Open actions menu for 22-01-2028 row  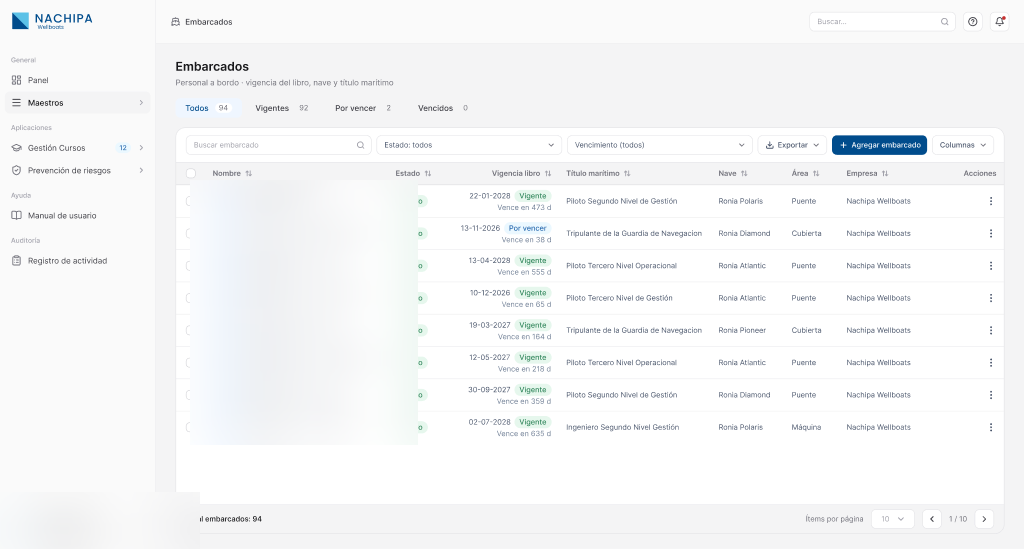[x=991, y=201]
